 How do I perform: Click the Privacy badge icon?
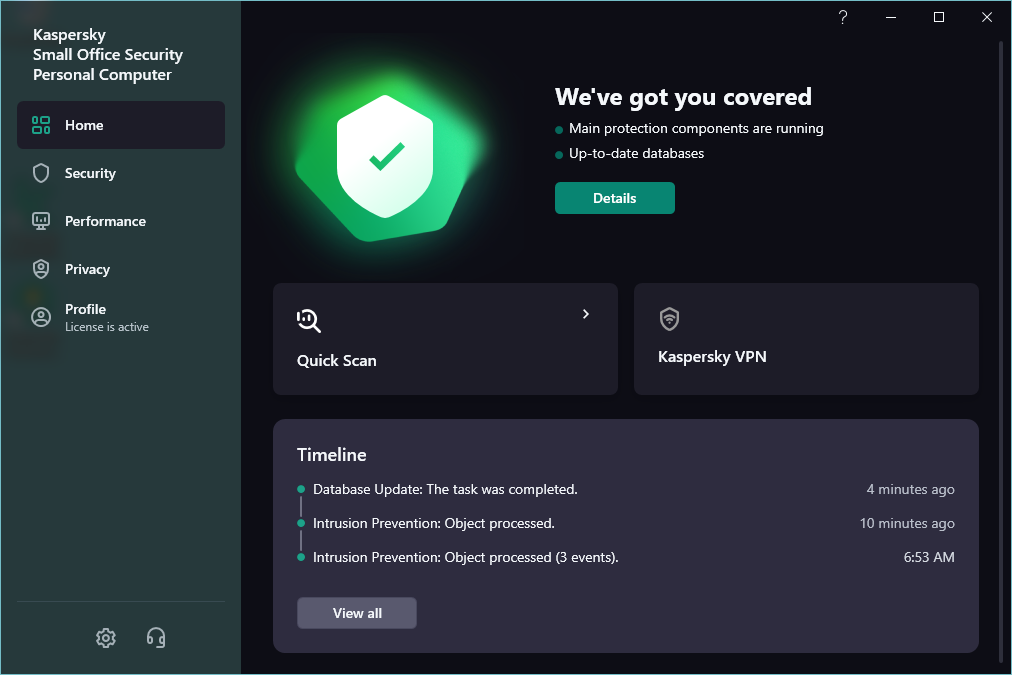coord(41,269)
